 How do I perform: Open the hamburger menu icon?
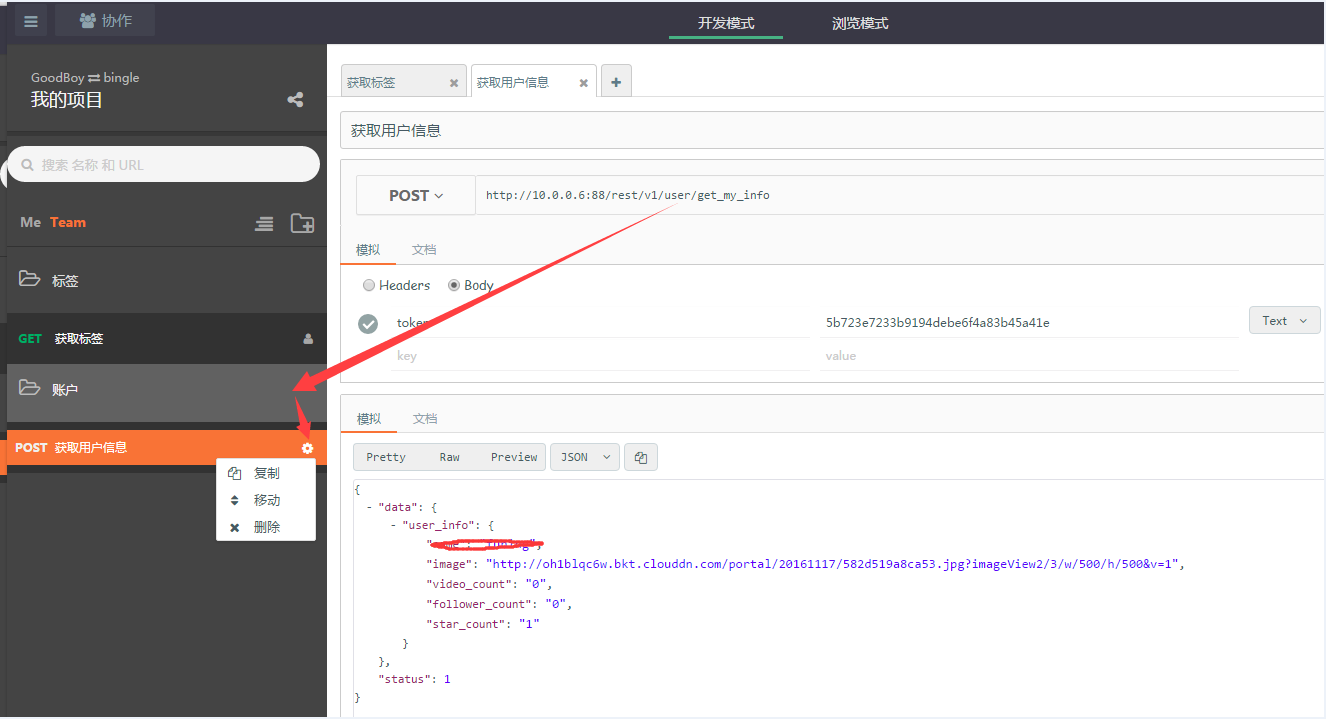coord(31,21)
